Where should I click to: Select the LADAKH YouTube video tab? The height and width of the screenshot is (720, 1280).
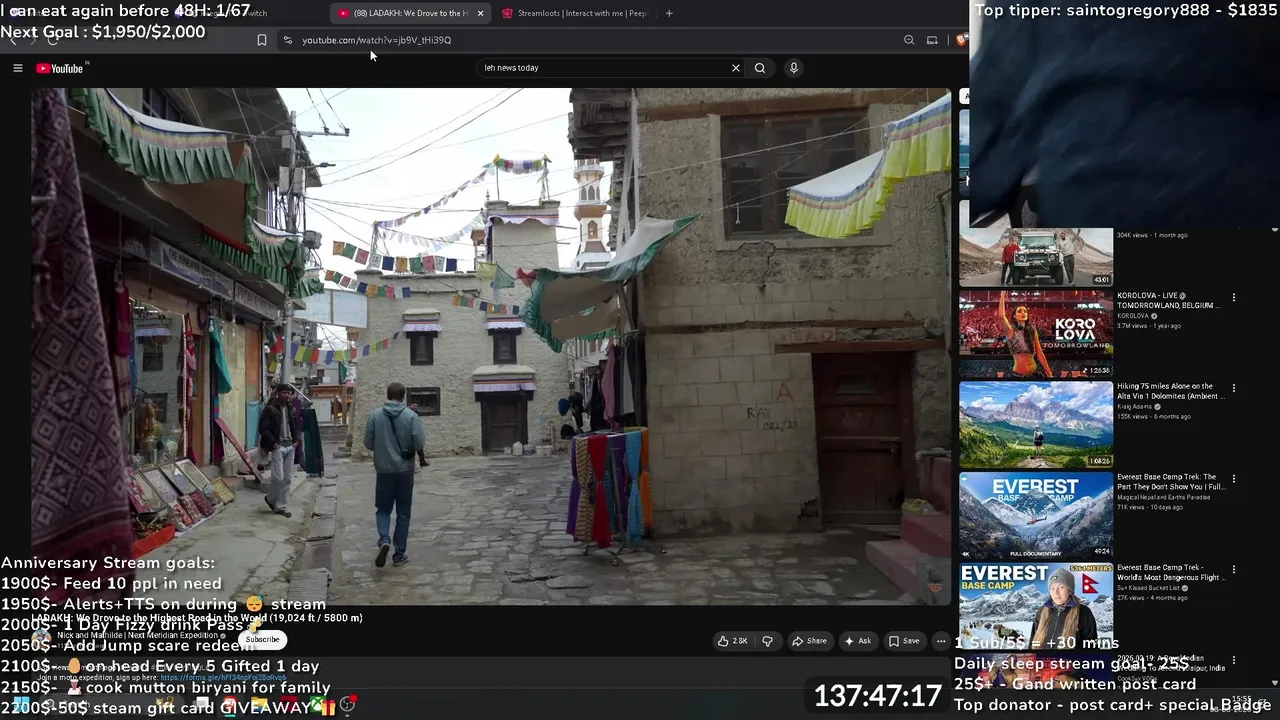404,13
